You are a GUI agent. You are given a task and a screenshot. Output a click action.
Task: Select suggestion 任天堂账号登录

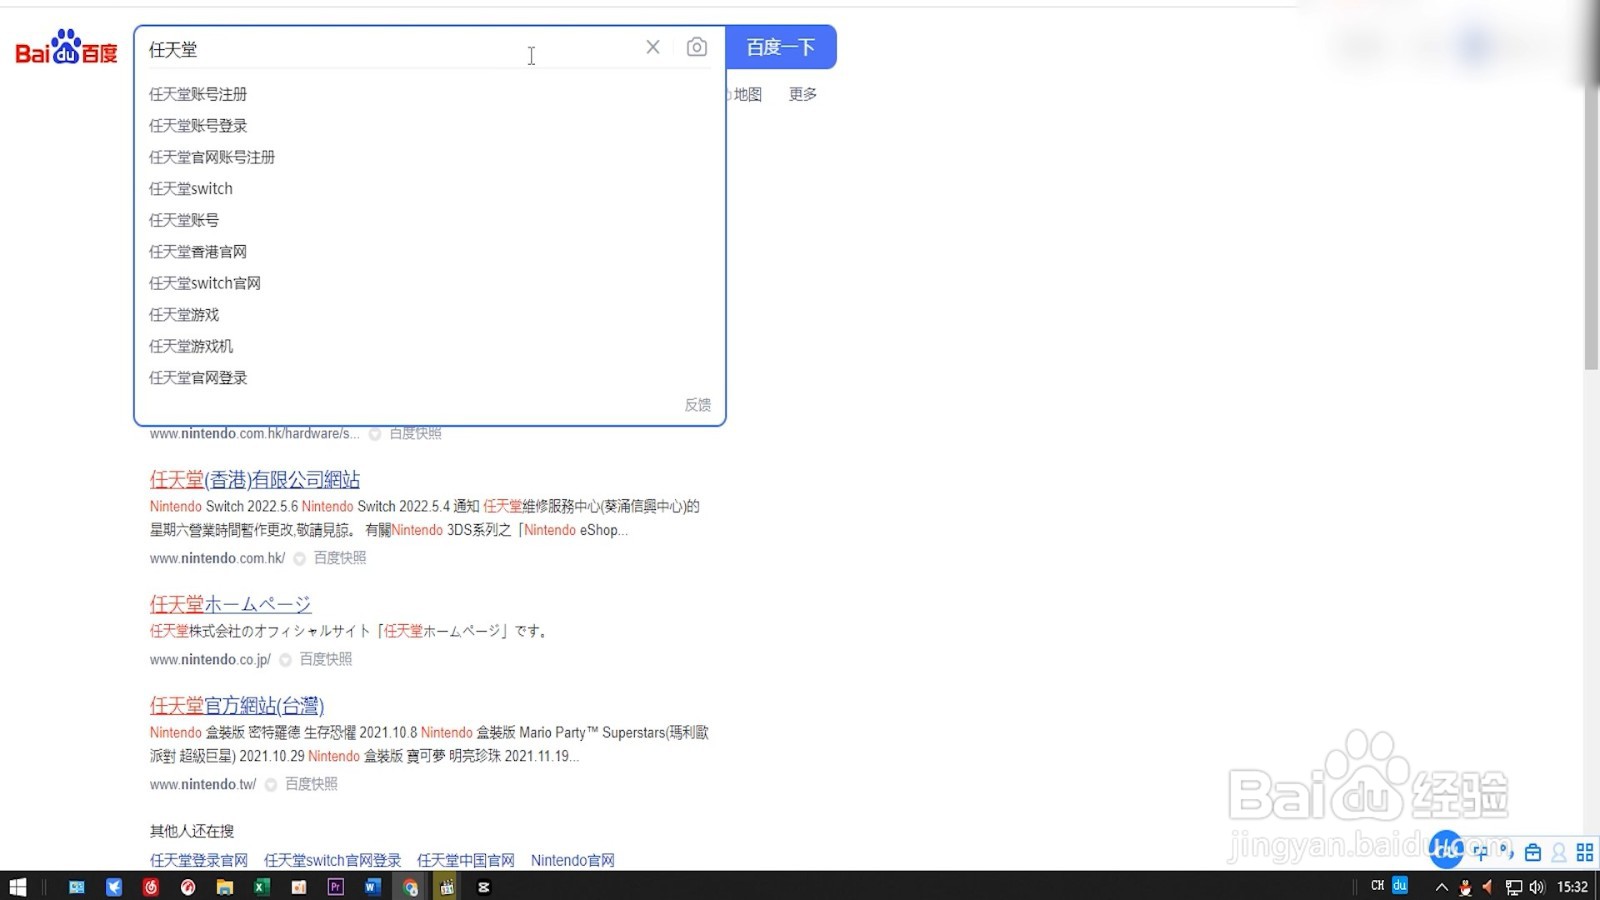(198, 125)
